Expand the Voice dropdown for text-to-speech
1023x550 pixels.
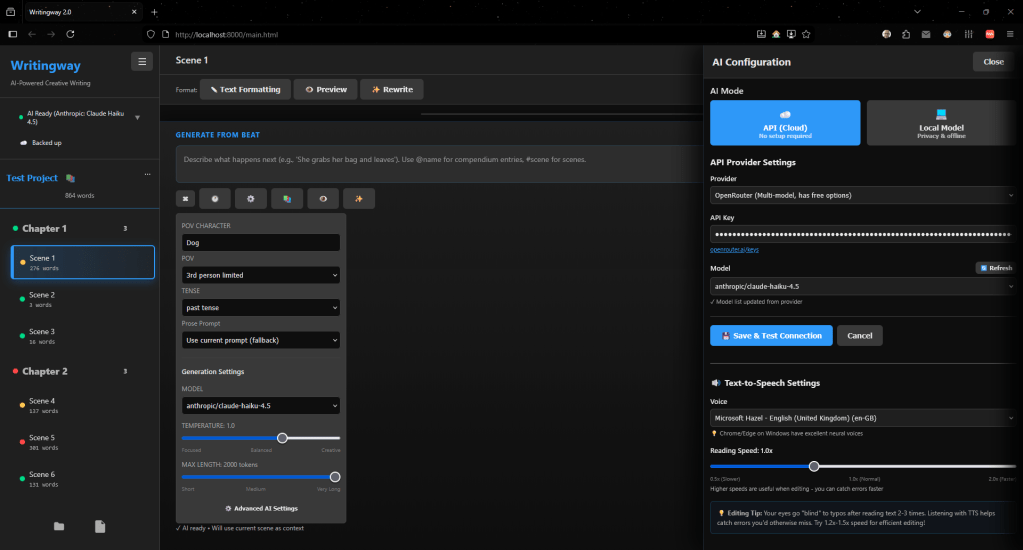862,417
